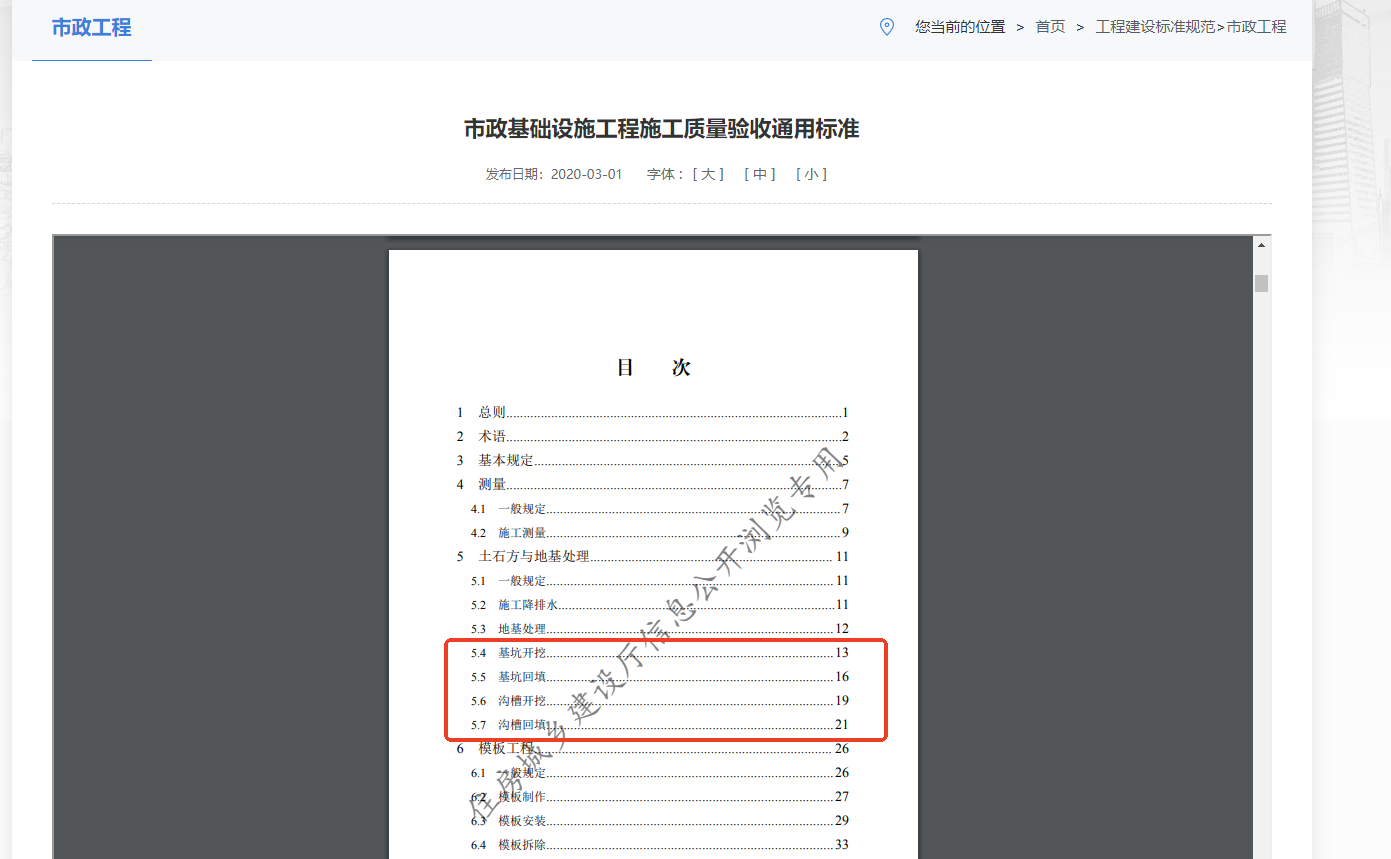Click chapter 3 基本规定 in contents
Viewport: 1391px width, 859px height.
click(x=505, y=461)
